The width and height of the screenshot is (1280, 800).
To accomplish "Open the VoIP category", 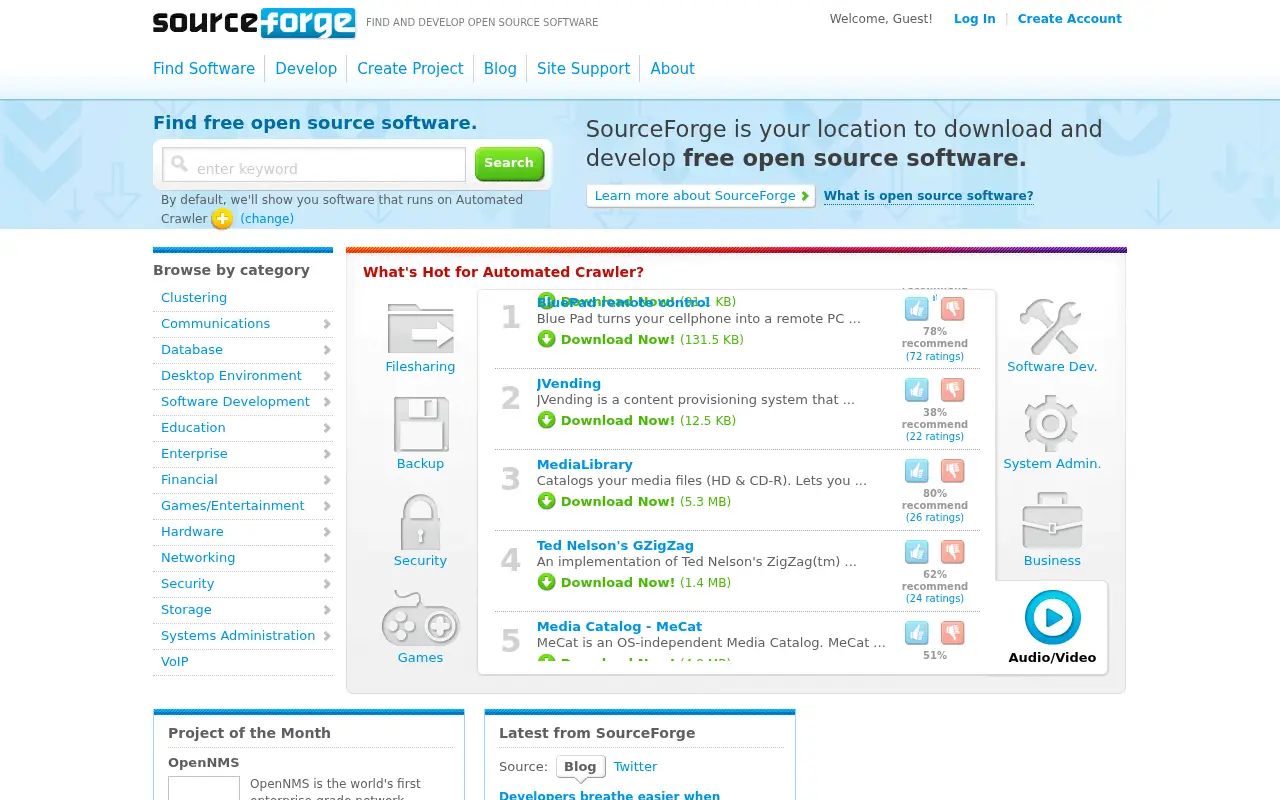I will tap(175, 662).
